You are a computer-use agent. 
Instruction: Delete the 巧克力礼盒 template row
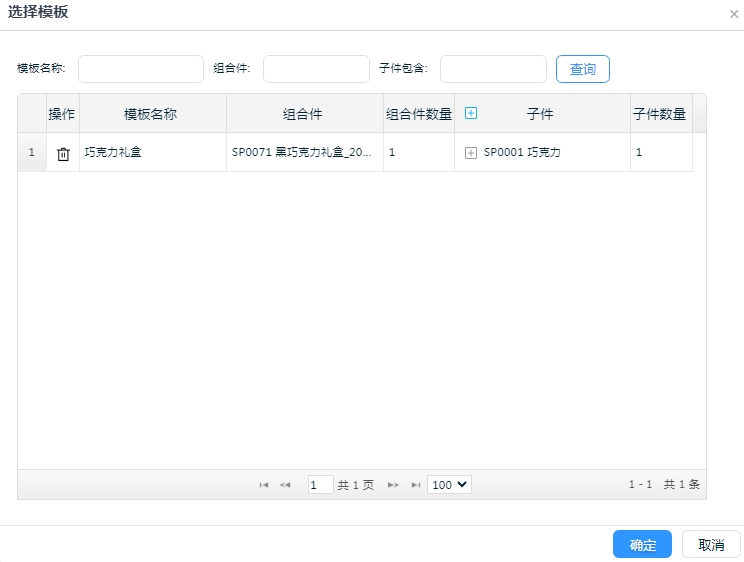click(x=63, y=154)
